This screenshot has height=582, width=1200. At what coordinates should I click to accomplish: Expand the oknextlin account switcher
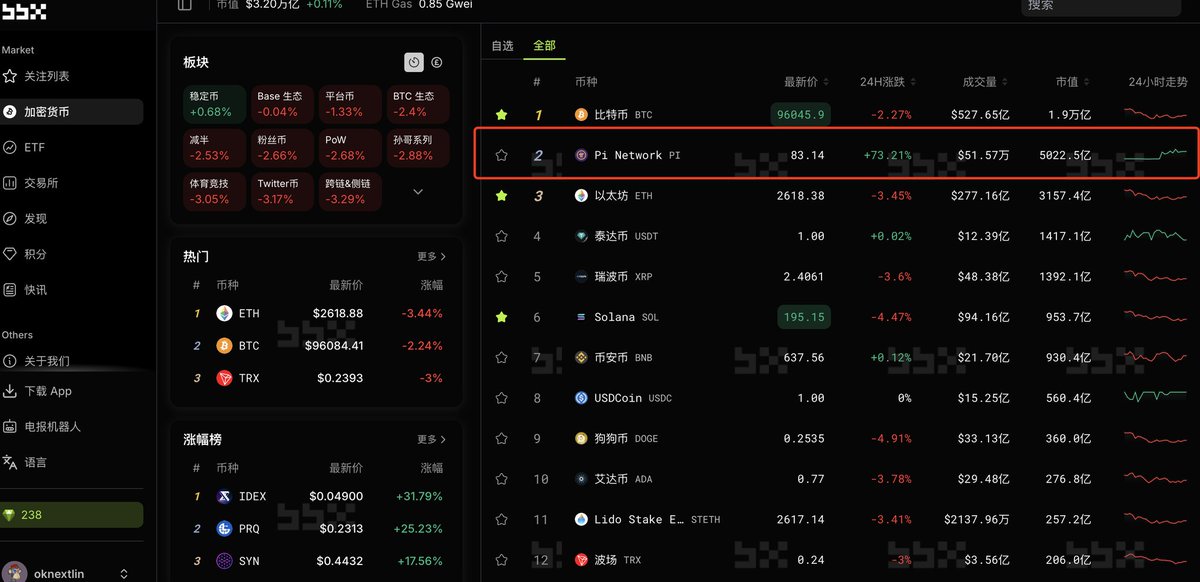[x=124, y=574]
